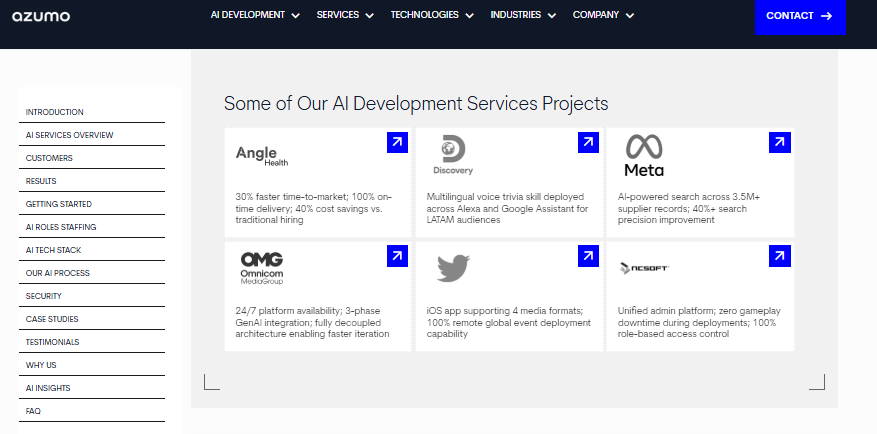Click 'iOS app supporting 4 media formats' text

point(505,310)
